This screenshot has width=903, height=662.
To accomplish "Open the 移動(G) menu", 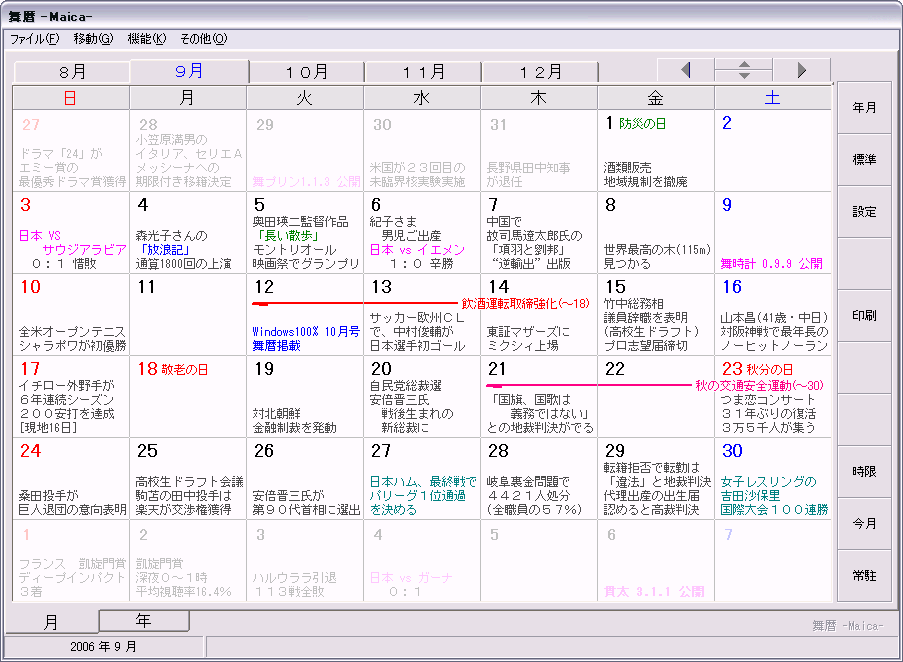I will (x=93, y=39).
